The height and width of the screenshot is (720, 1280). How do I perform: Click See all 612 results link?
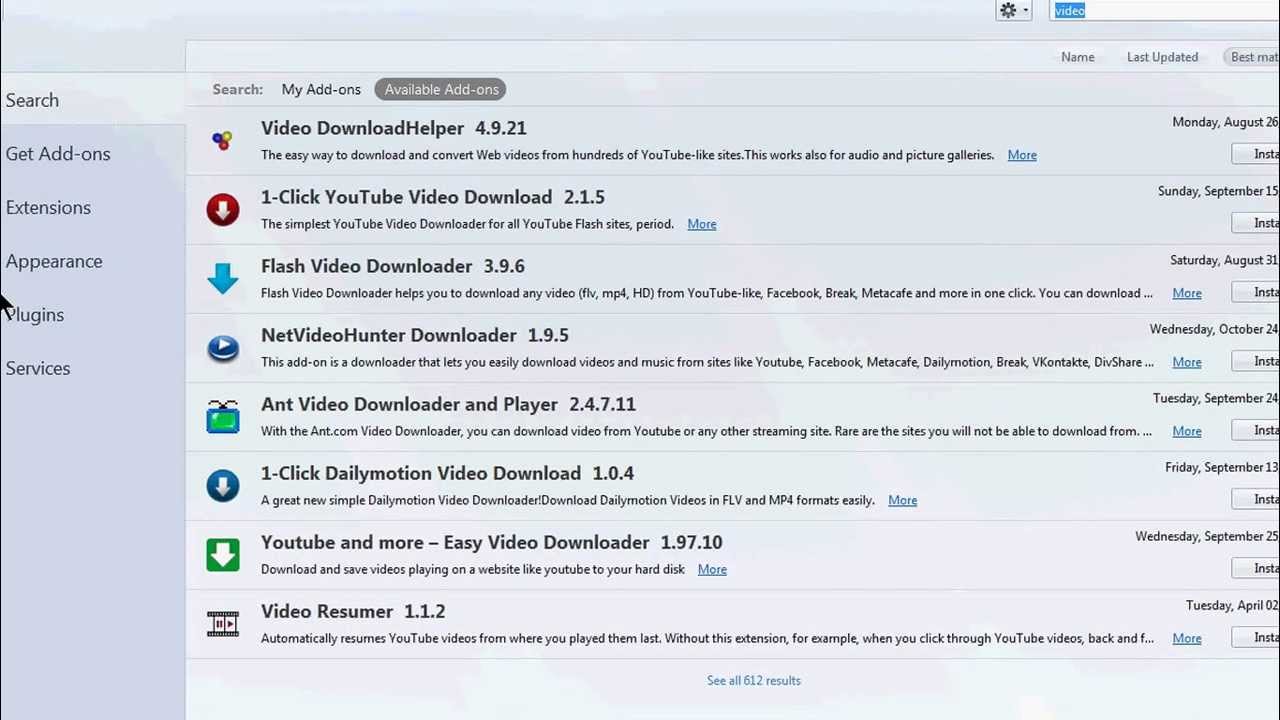754,680
